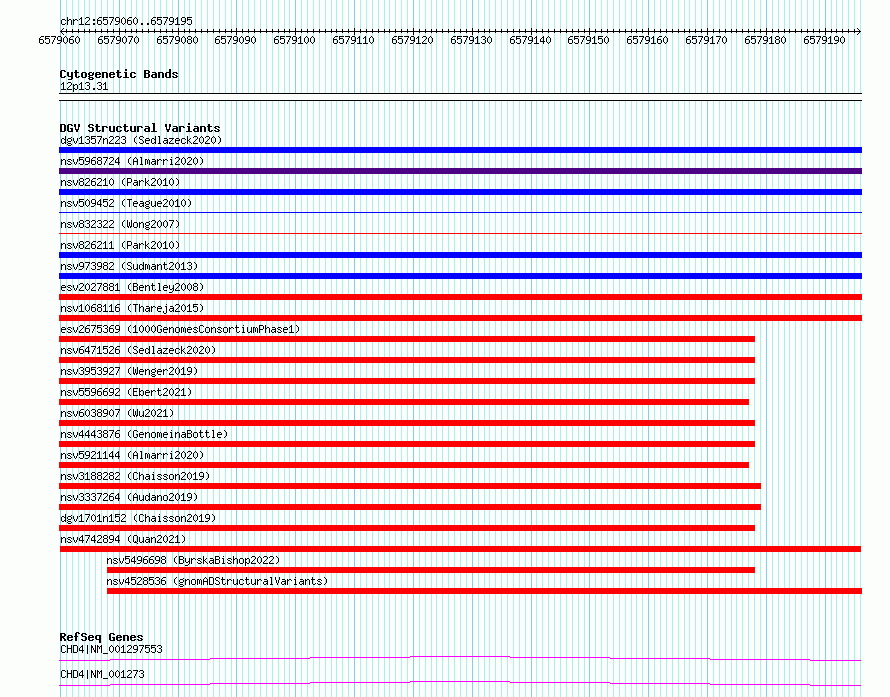Click variant label dgv1357n223 (Sedlazeck2020)

141,140
